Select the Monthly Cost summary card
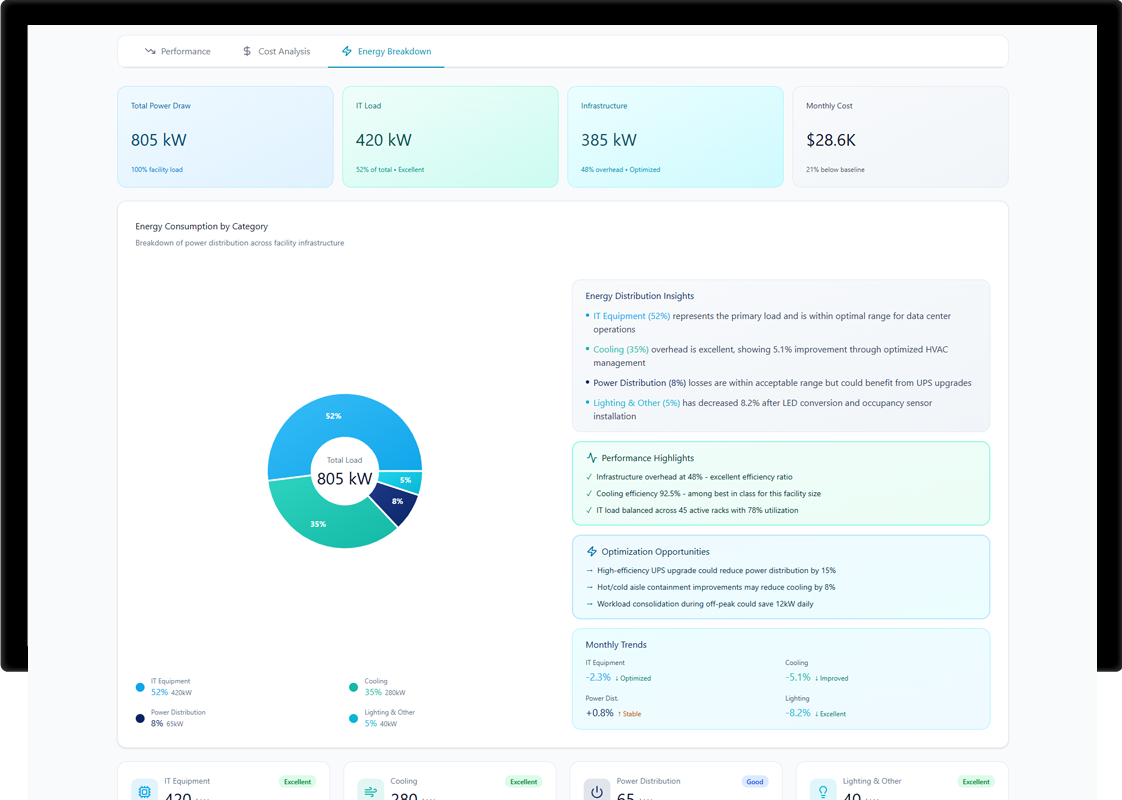 point(900,137)
